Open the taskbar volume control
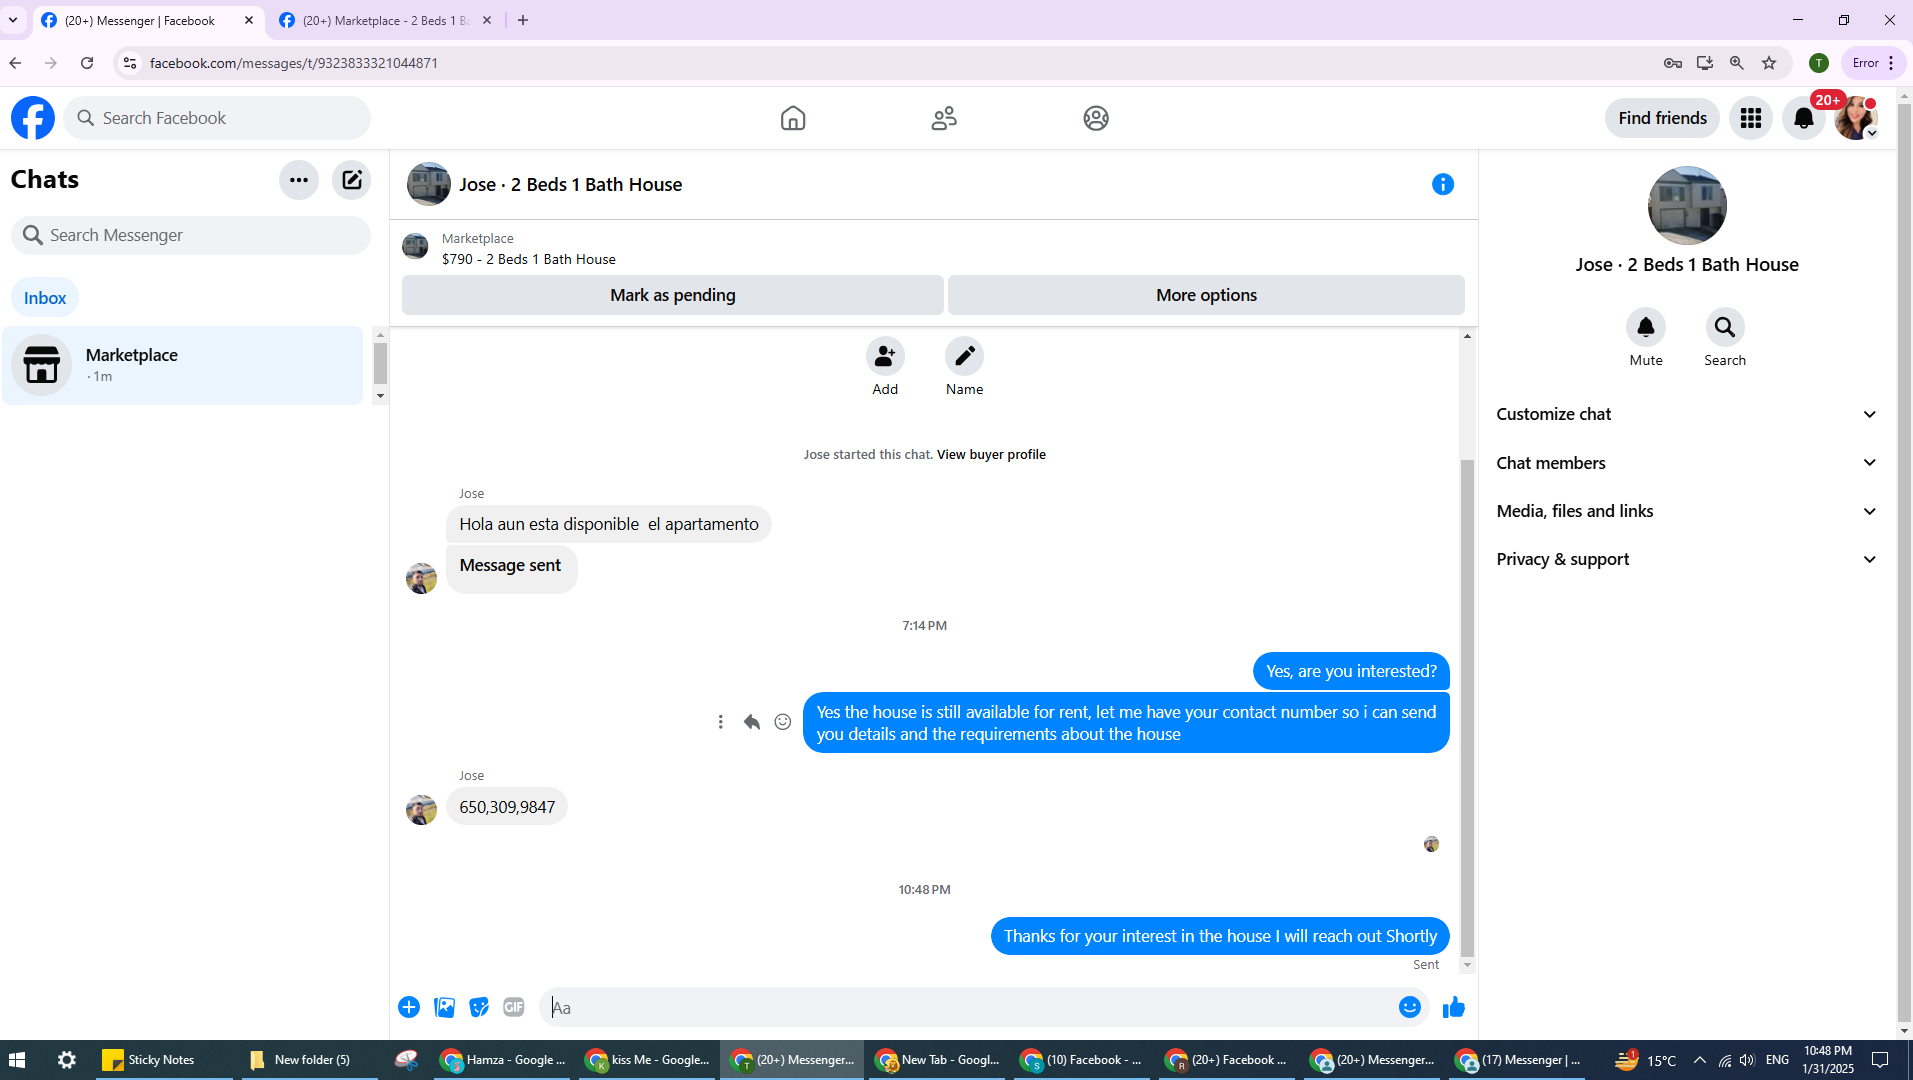Viewport: 1913px width, 1080px height. 1747,1060
